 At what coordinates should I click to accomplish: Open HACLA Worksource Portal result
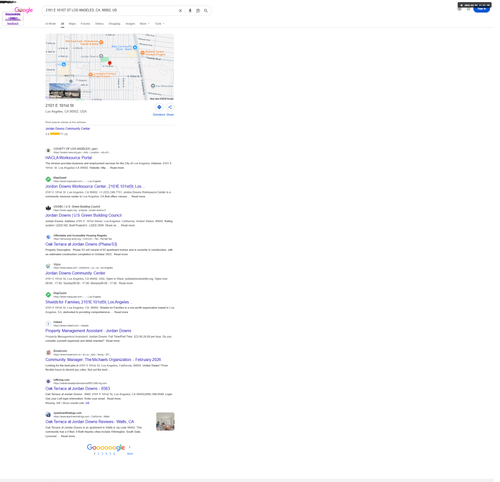tap(69, 158)
